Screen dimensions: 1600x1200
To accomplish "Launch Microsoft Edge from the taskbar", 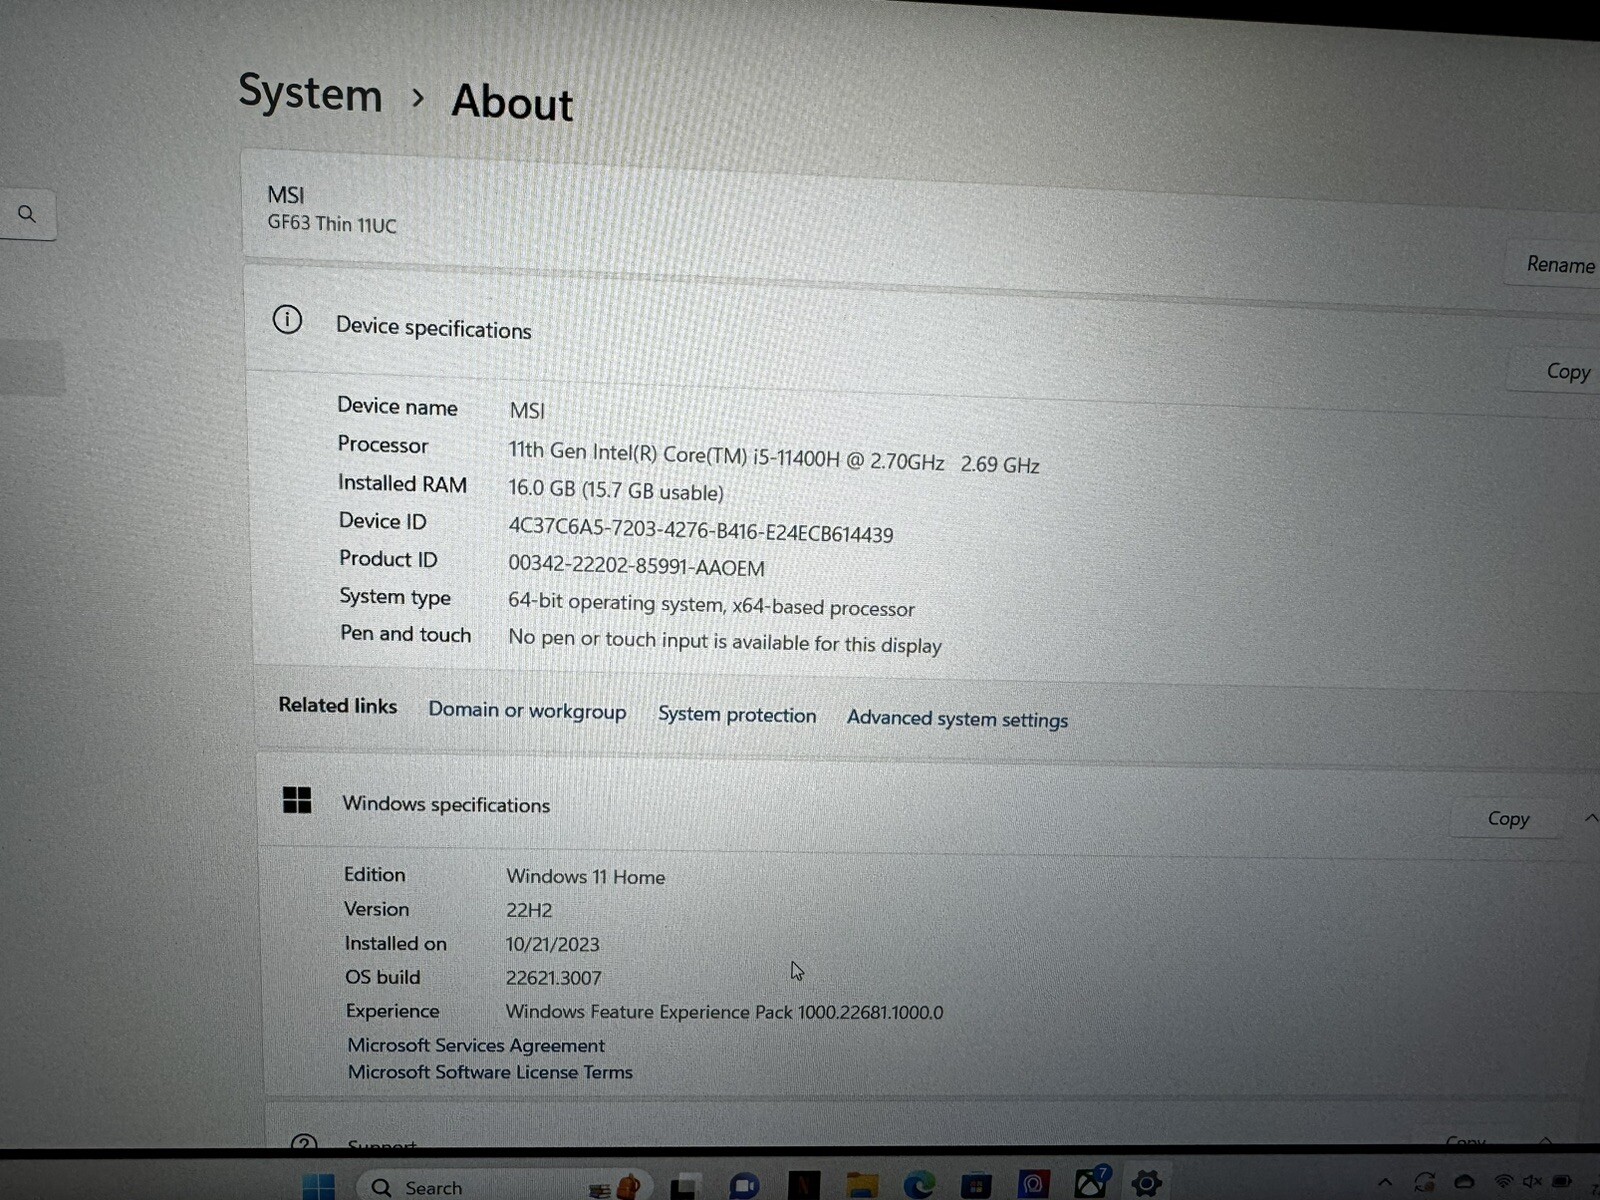I will [918, 1186].
